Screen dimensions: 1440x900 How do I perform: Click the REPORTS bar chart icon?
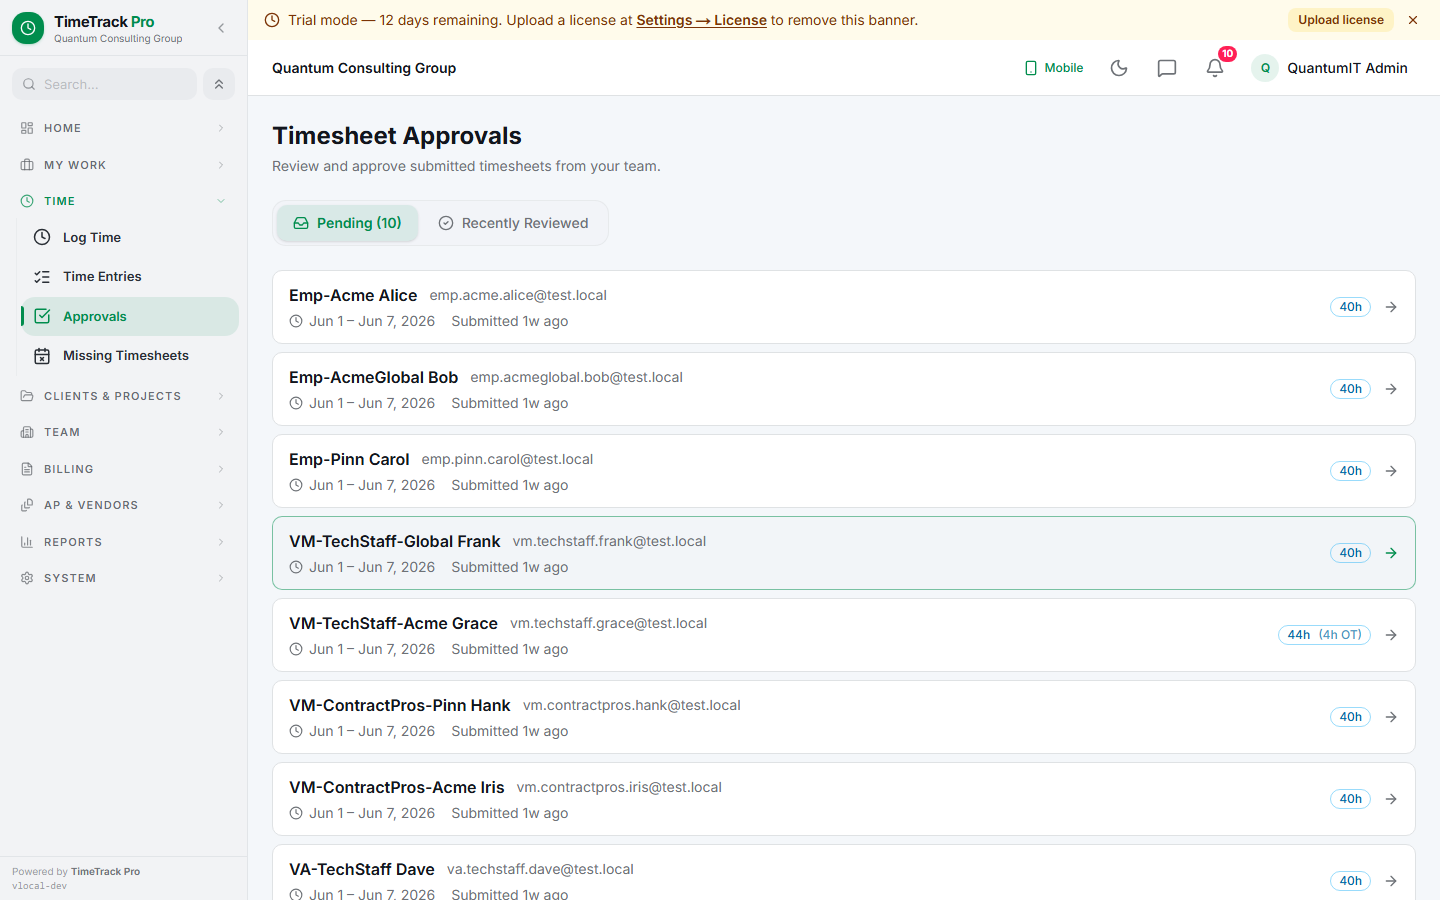[27, 542]
